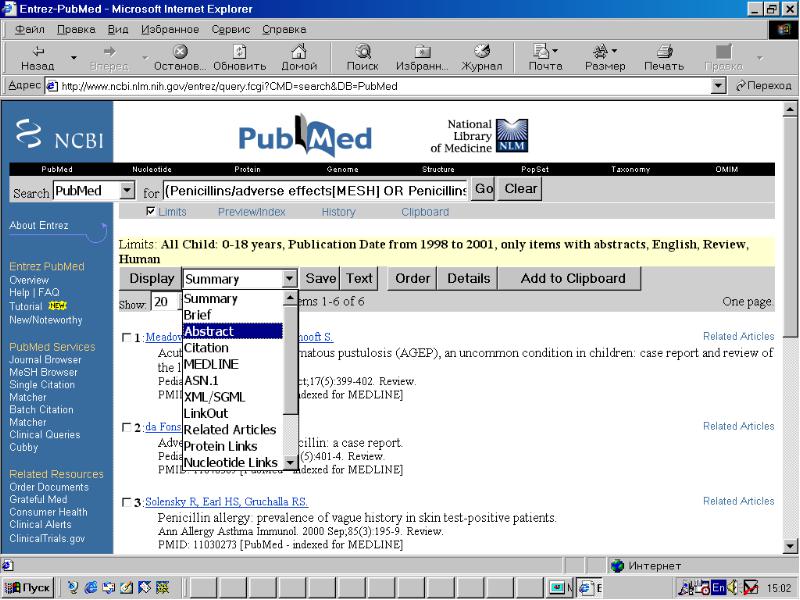Click the speaker volume icon in tray
The height and width of the screenshot is (600, 800).
point(733,588)
